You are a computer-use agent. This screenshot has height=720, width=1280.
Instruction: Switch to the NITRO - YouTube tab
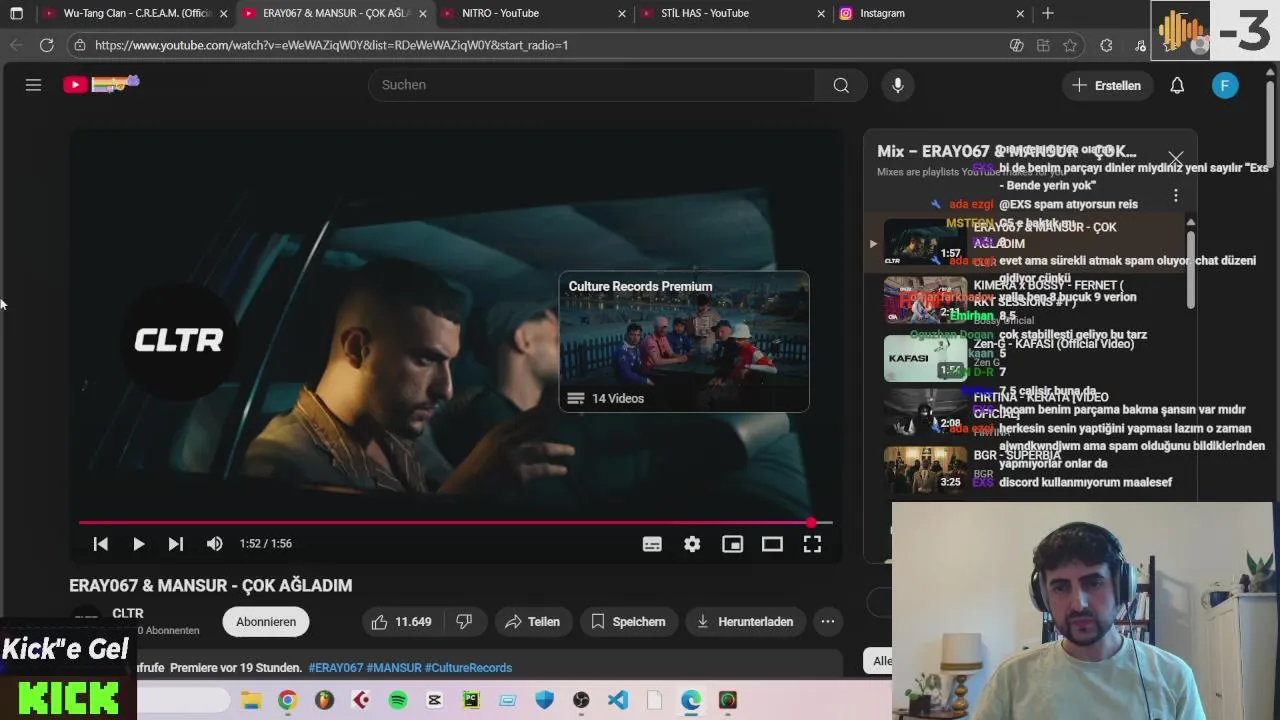(533, 13)
